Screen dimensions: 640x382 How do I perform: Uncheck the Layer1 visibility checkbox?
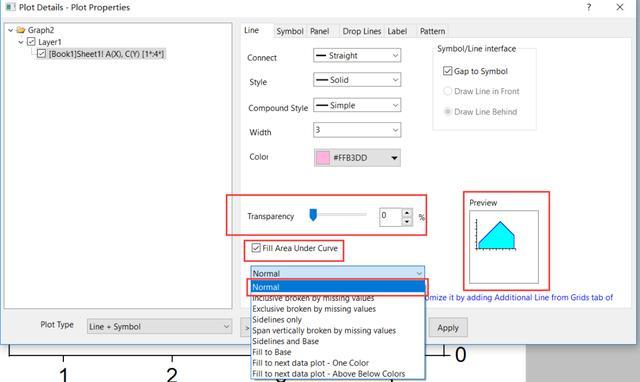coord(31,42)
